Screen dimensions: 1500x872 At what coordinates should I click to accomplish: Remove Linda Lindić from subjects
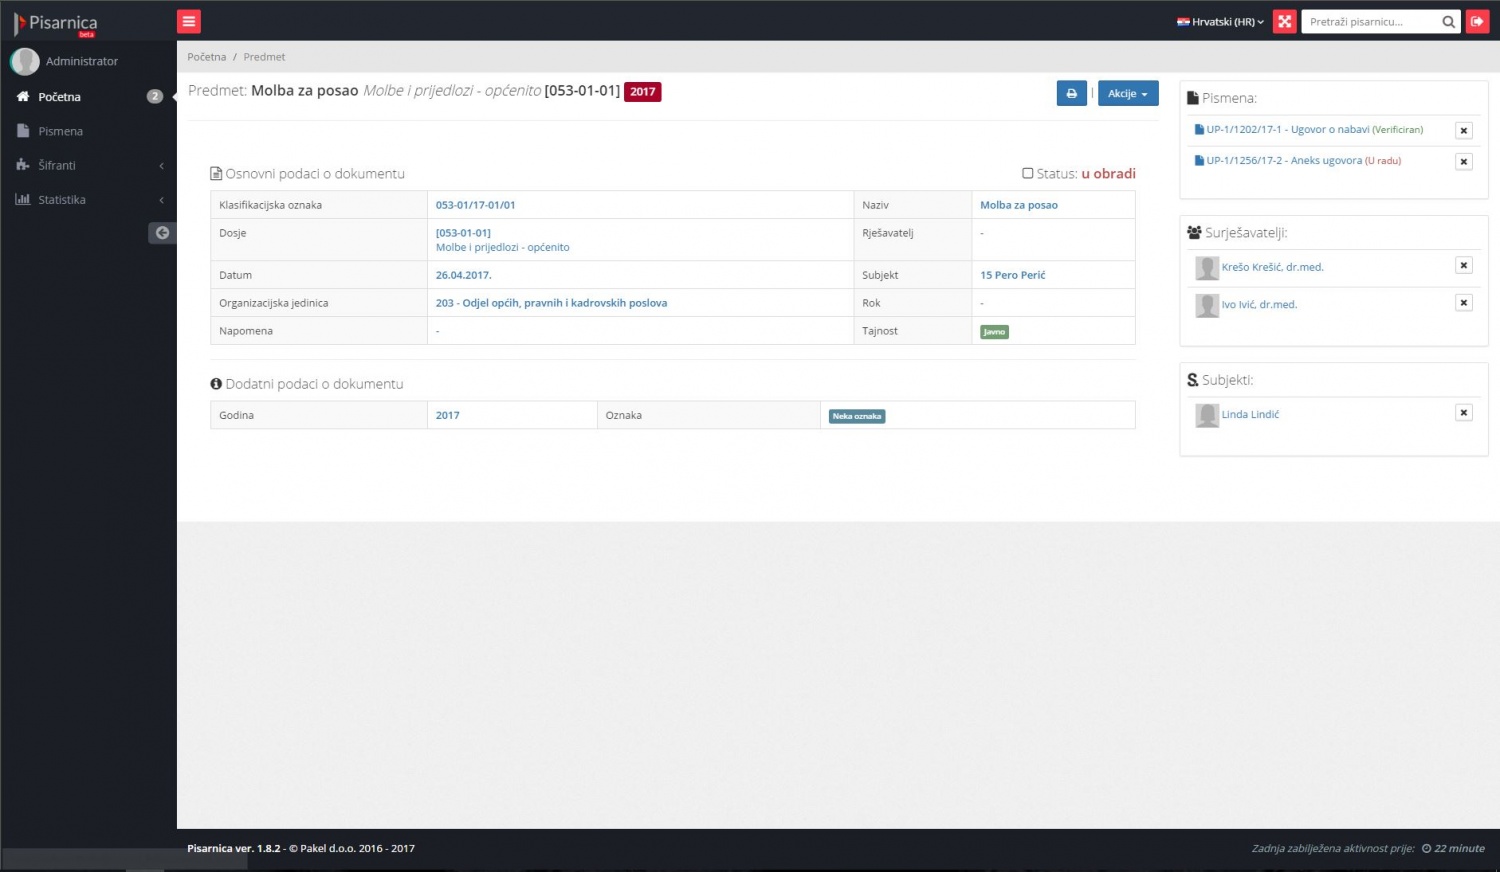coord(1464,412)
